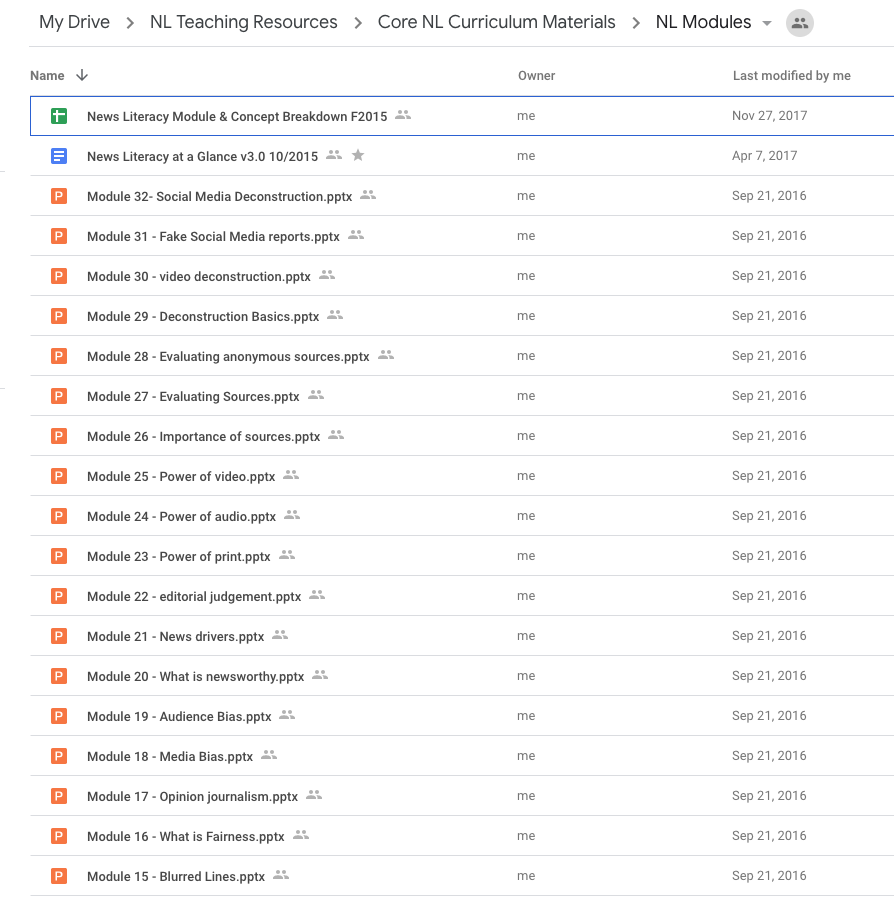Select Module 28 - Evaluating anonymous sources.pptx
The width and height of the screenshot is (894, 898).
coord(228,356)
